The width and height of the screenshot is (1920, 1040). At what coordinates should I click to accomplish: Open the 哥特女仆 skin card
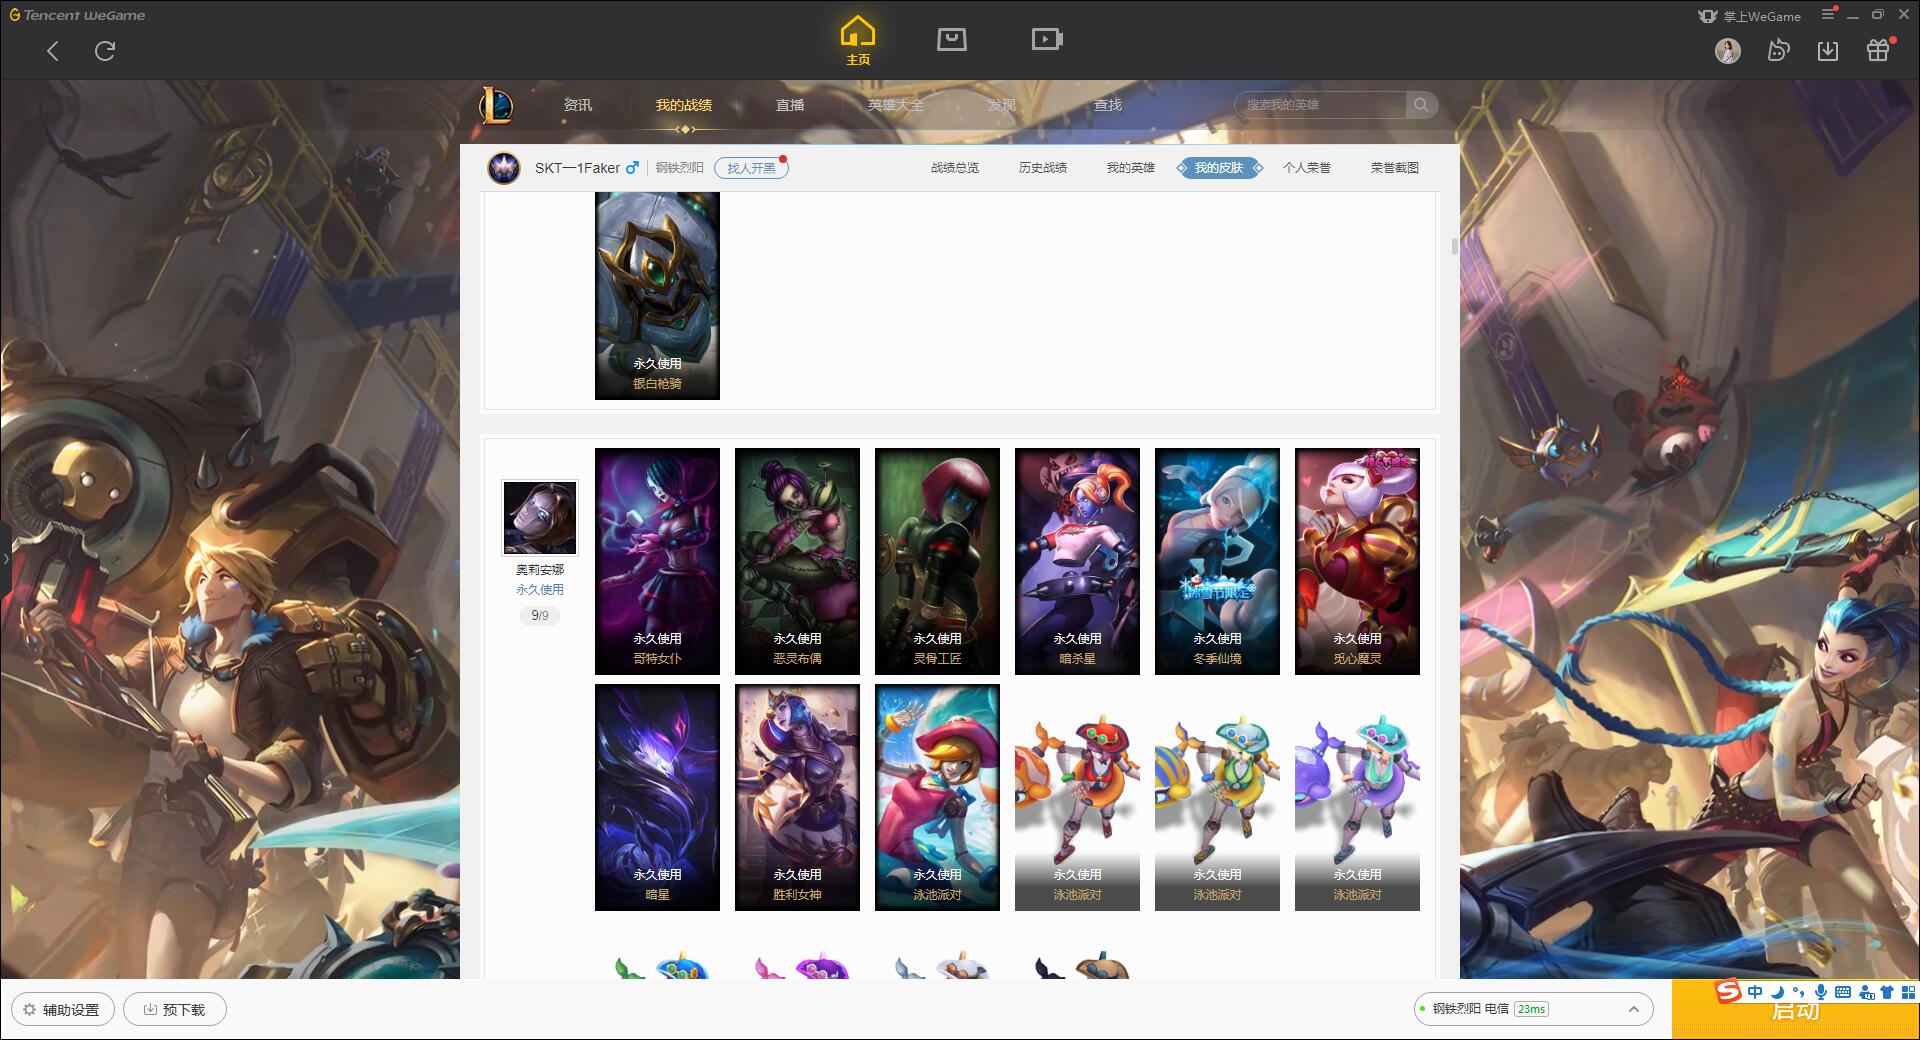tap(657, 561)
